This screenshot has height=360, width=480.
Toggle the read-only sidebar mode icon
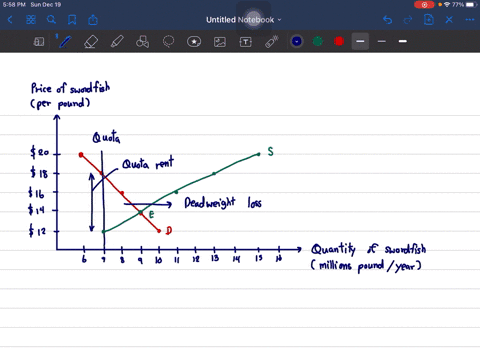[39, 42]
